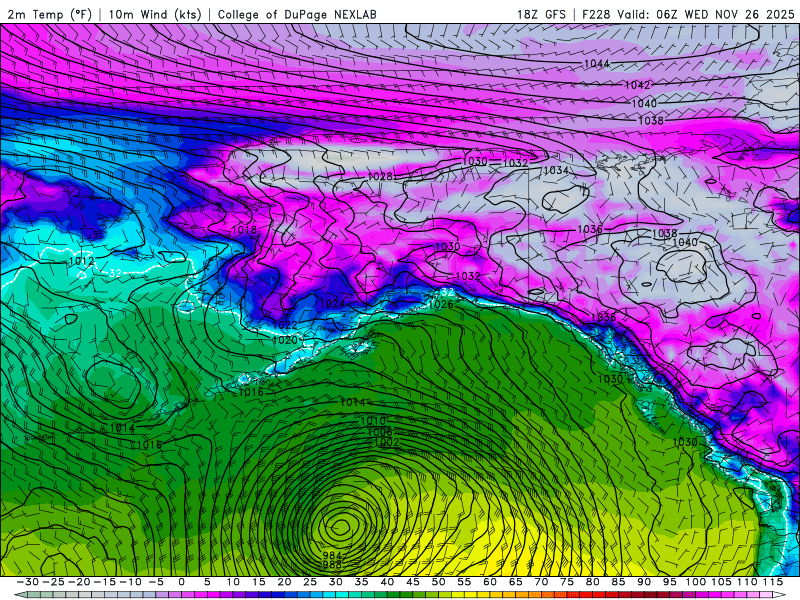Click the 75 temperature scale label

tap(567, 582)
